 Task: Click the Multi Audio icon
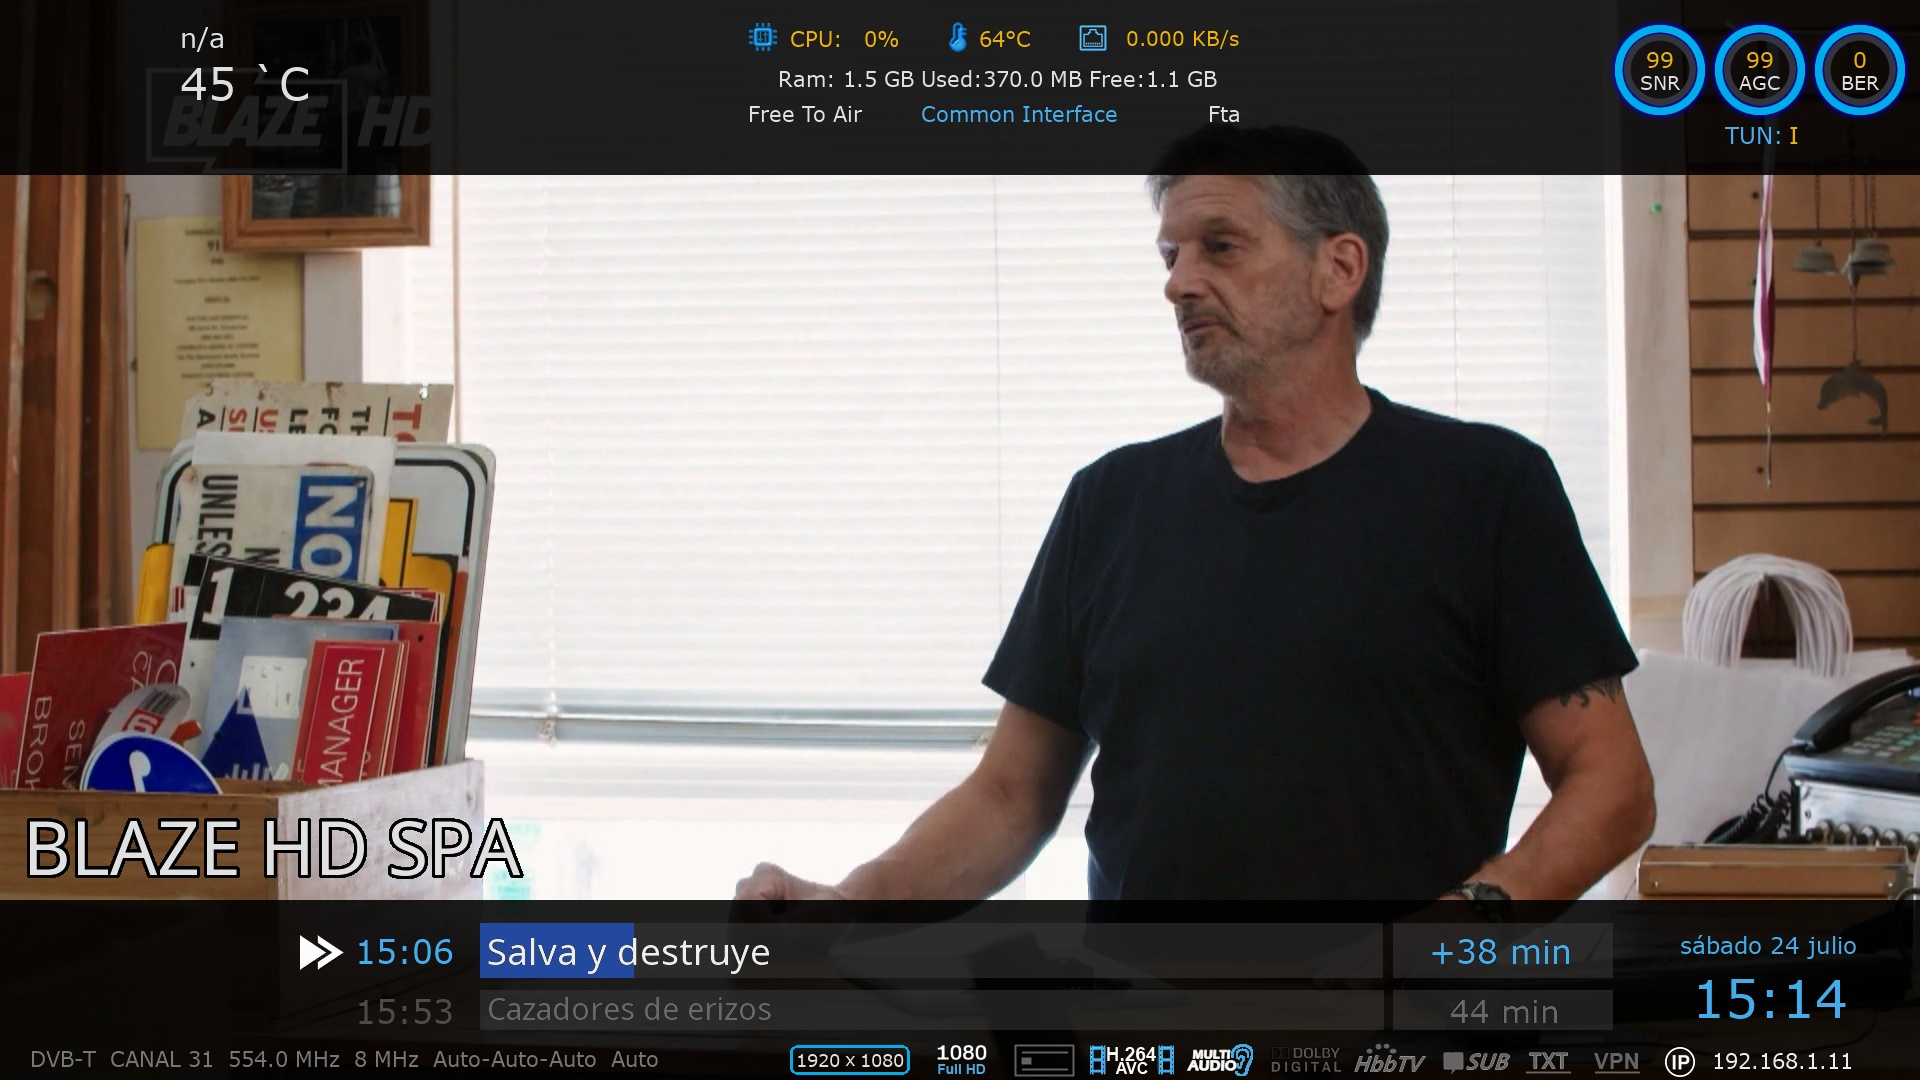[x=1219, y=1060]
